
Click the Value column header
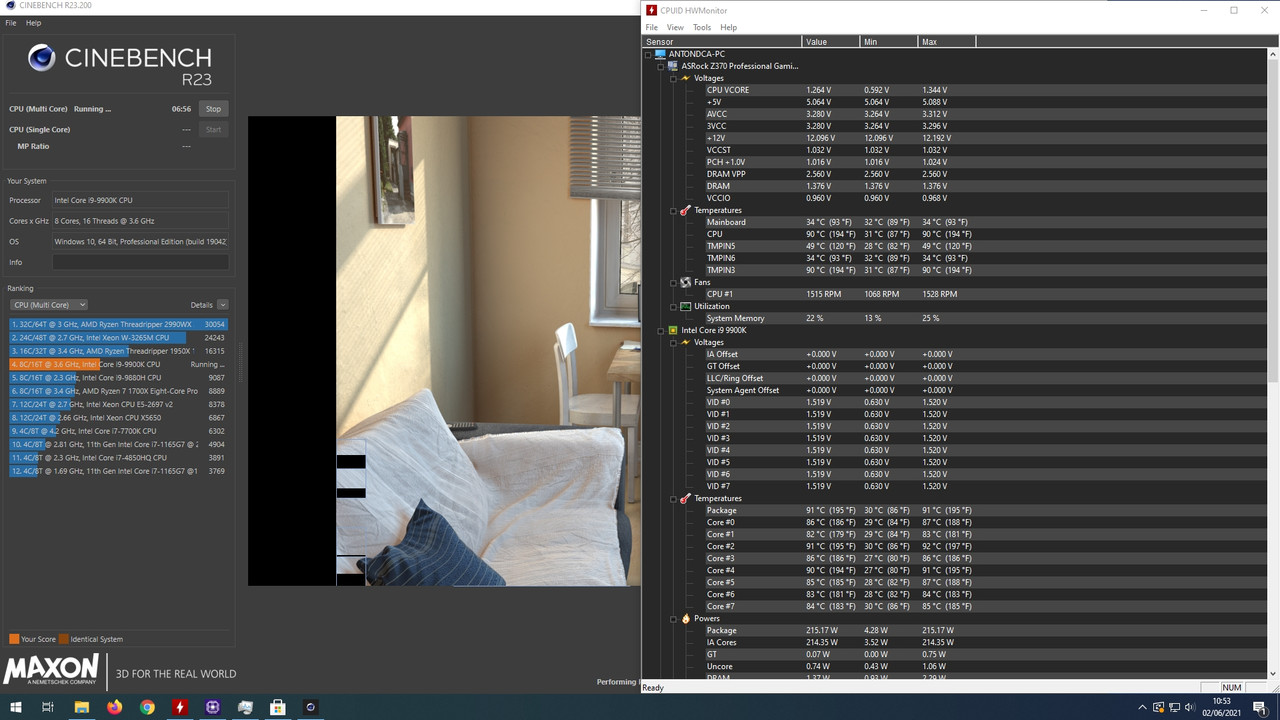pyautogui.click(x=831, y=42)
